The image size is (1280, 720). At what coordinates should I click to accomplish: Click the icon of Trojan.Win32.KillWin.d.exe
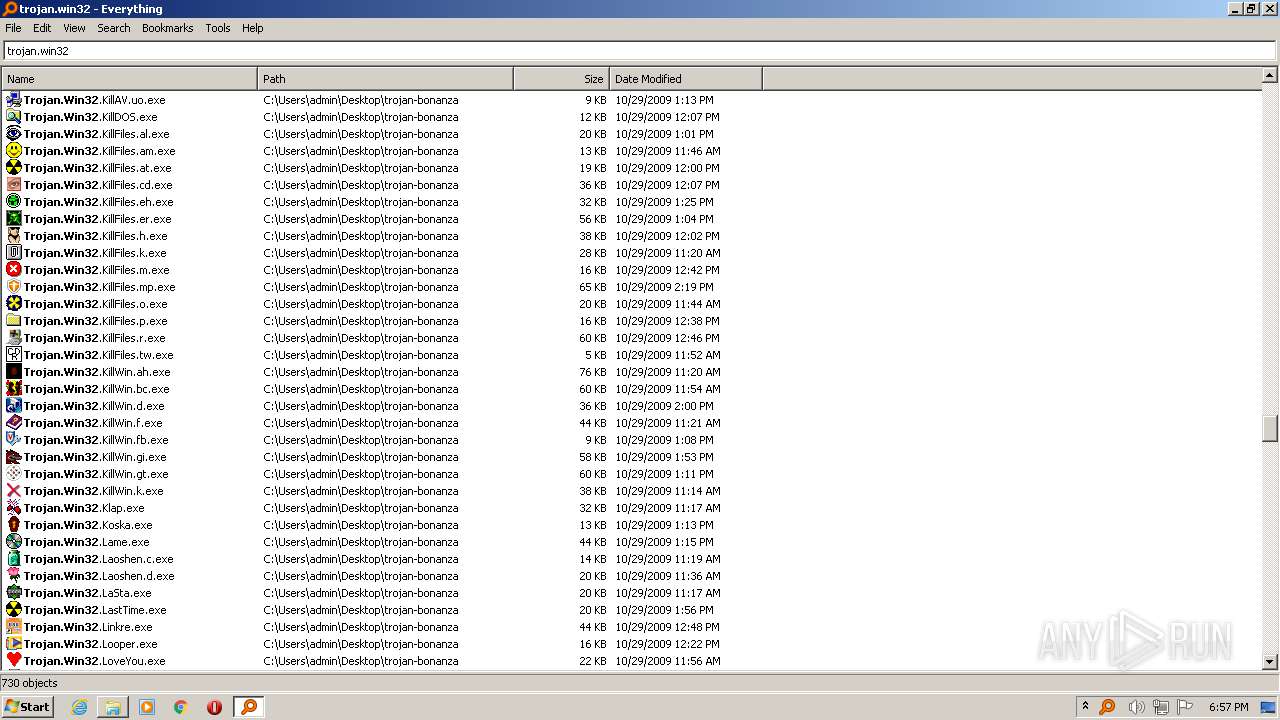click(14, 406)
